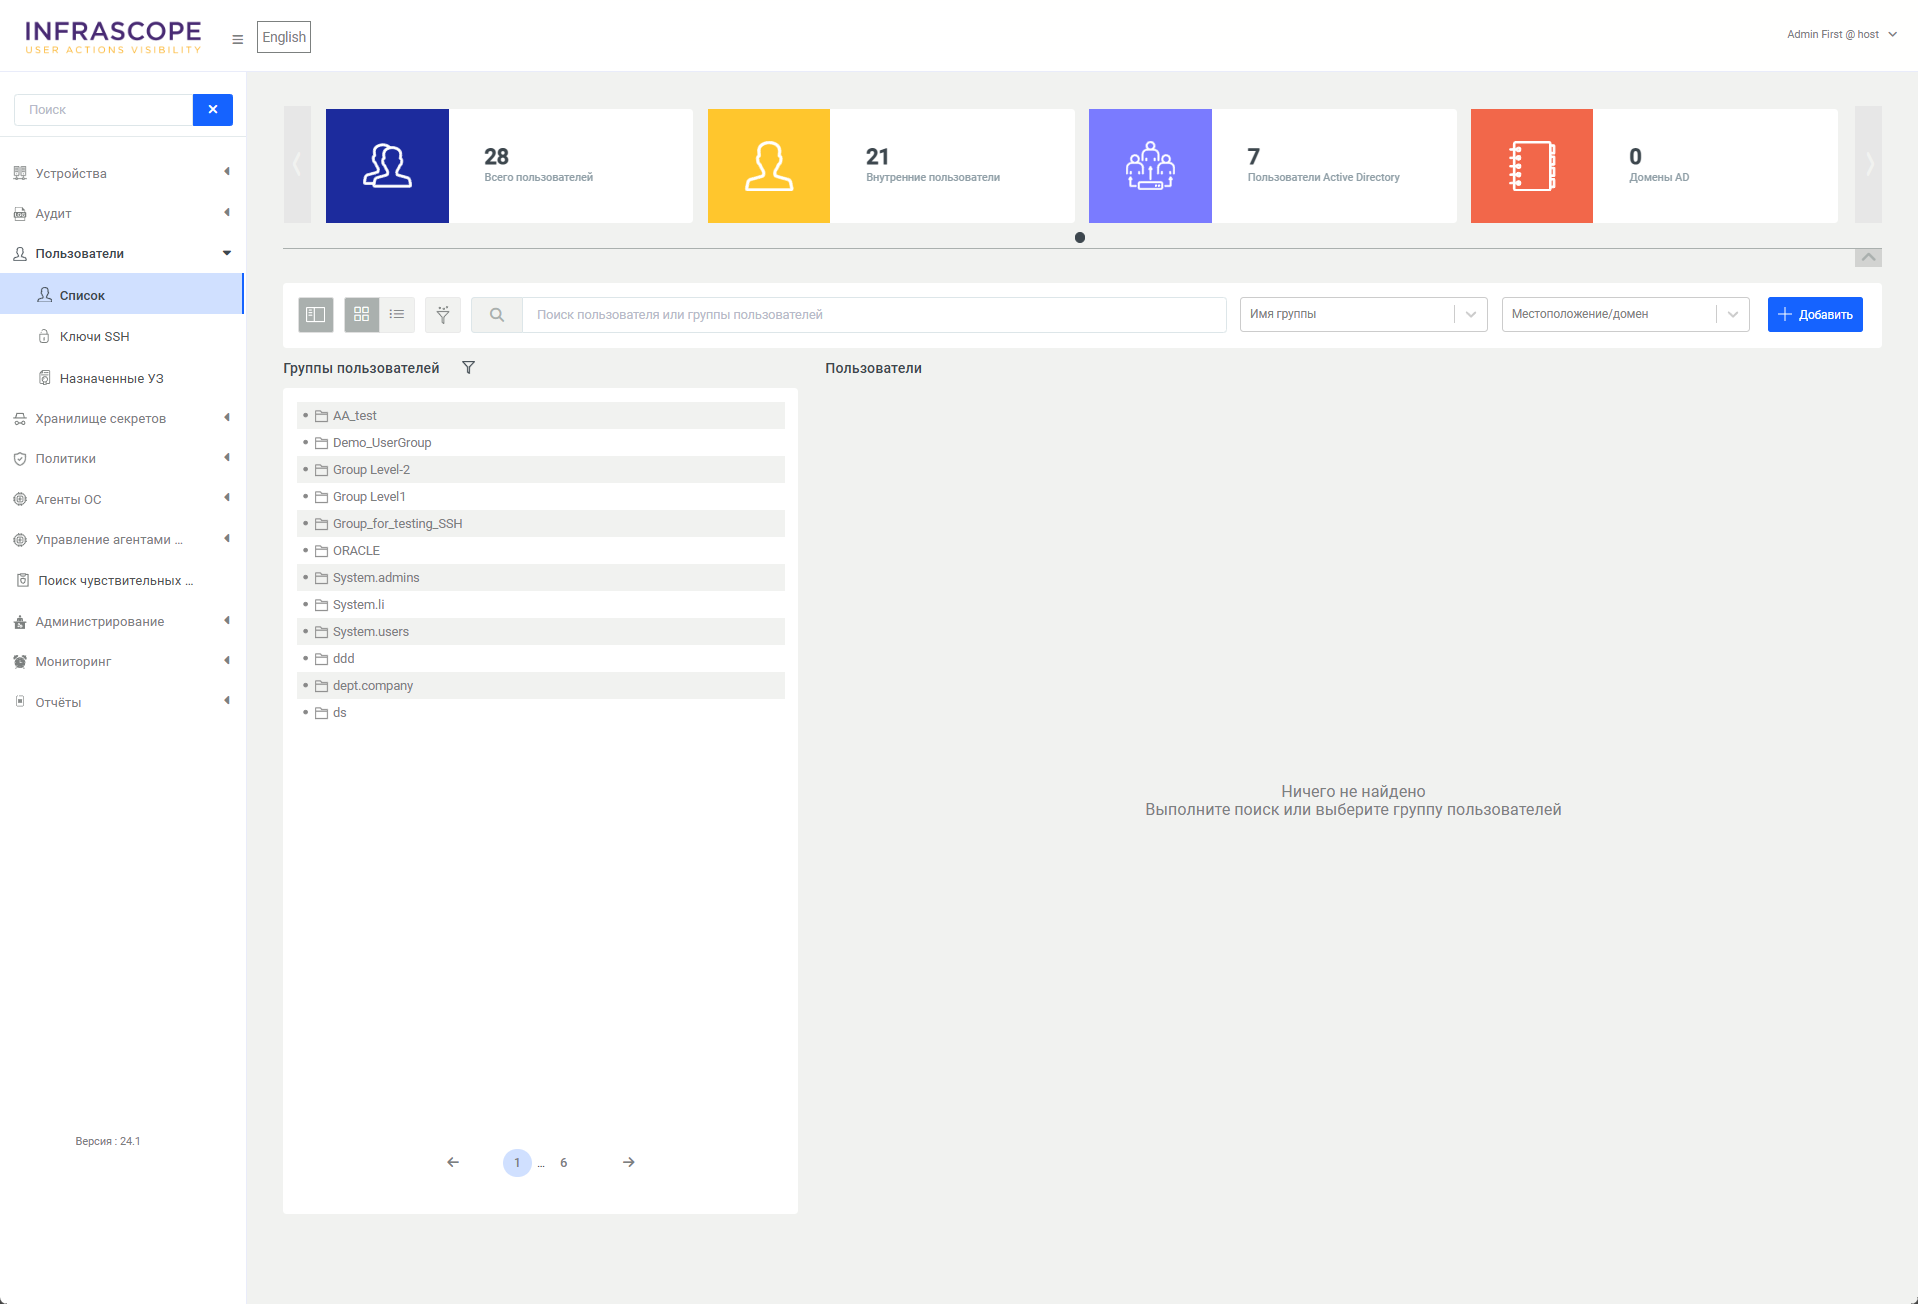
Task: Switch interface language to English
Action: pyautogui.click(x=284, y=37)
